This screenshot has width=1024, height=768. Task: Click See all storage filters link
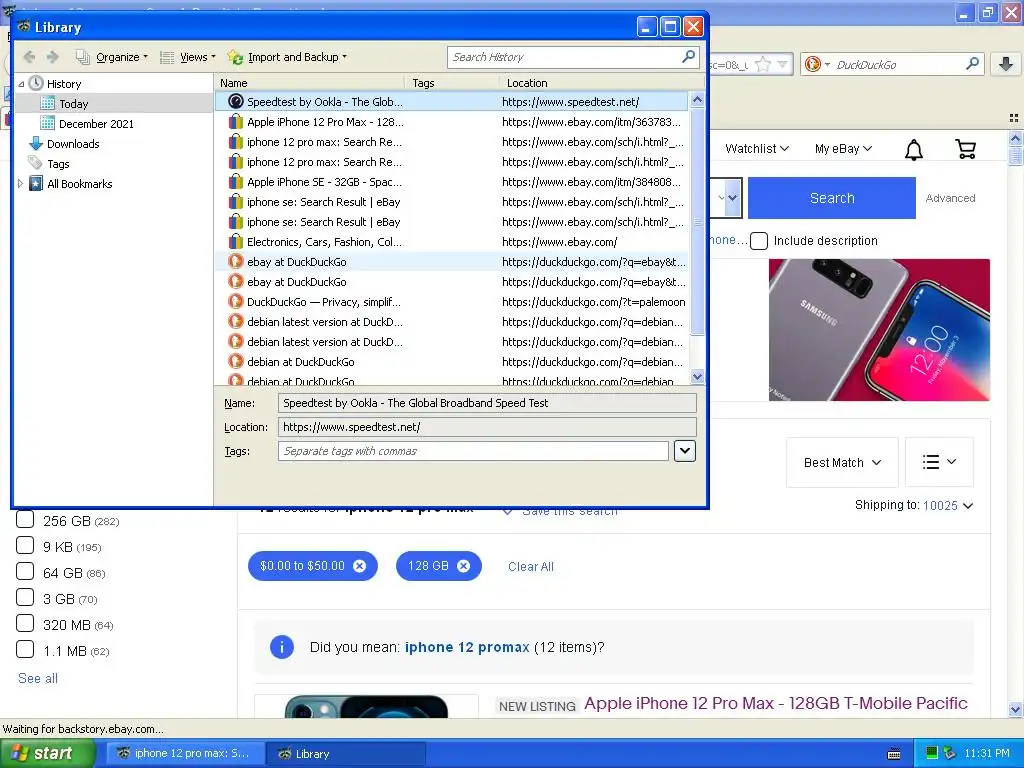[38, 679]
